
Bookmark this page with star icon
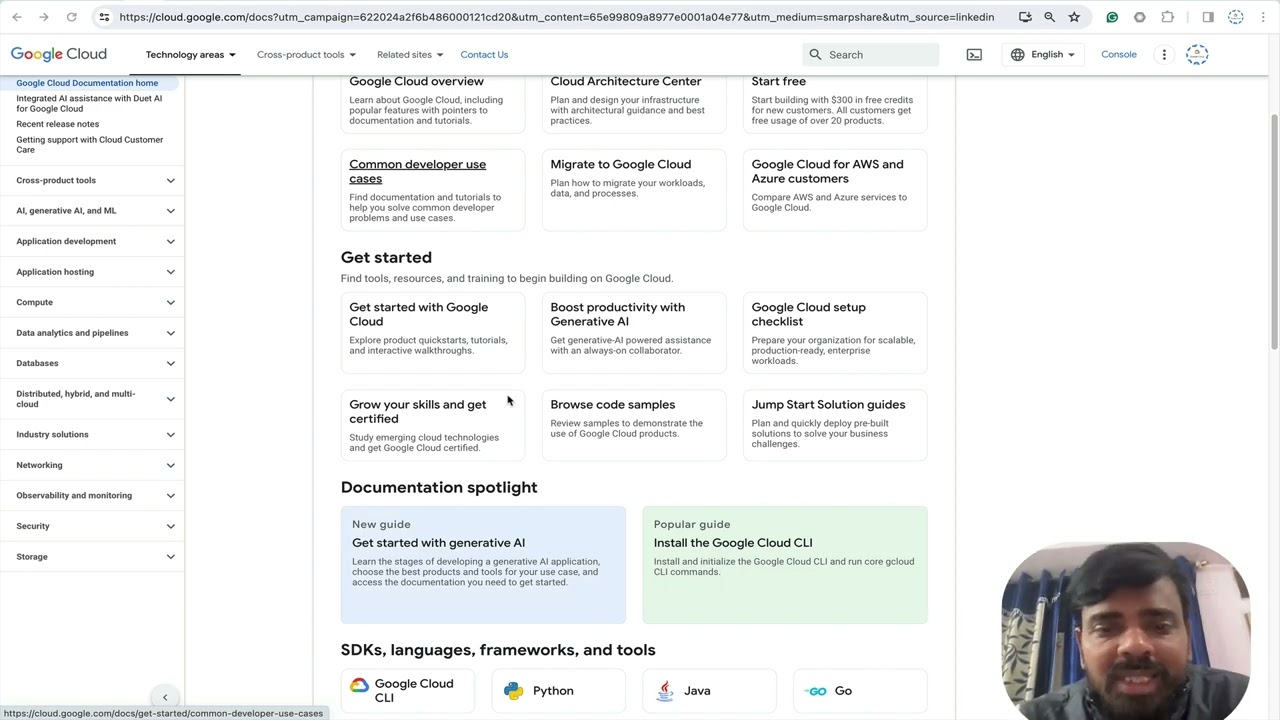(1074, 17)
